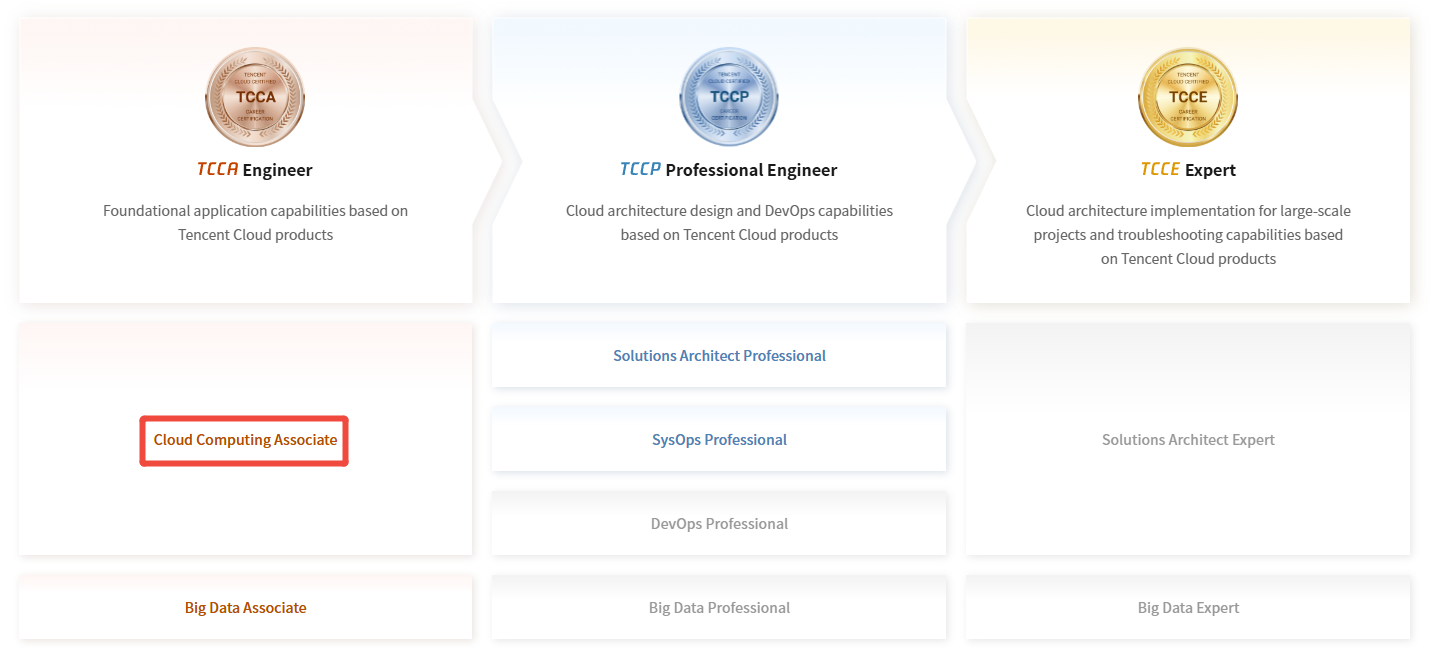
Task: Click the TCCE large-scale projects description
Action: point(1188,235)
